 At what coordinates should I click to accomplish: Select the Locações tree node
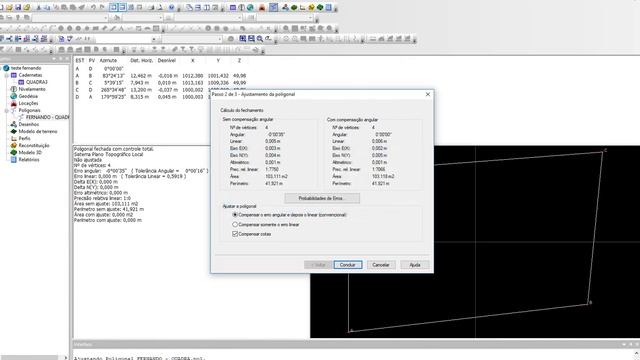(28, 103)
